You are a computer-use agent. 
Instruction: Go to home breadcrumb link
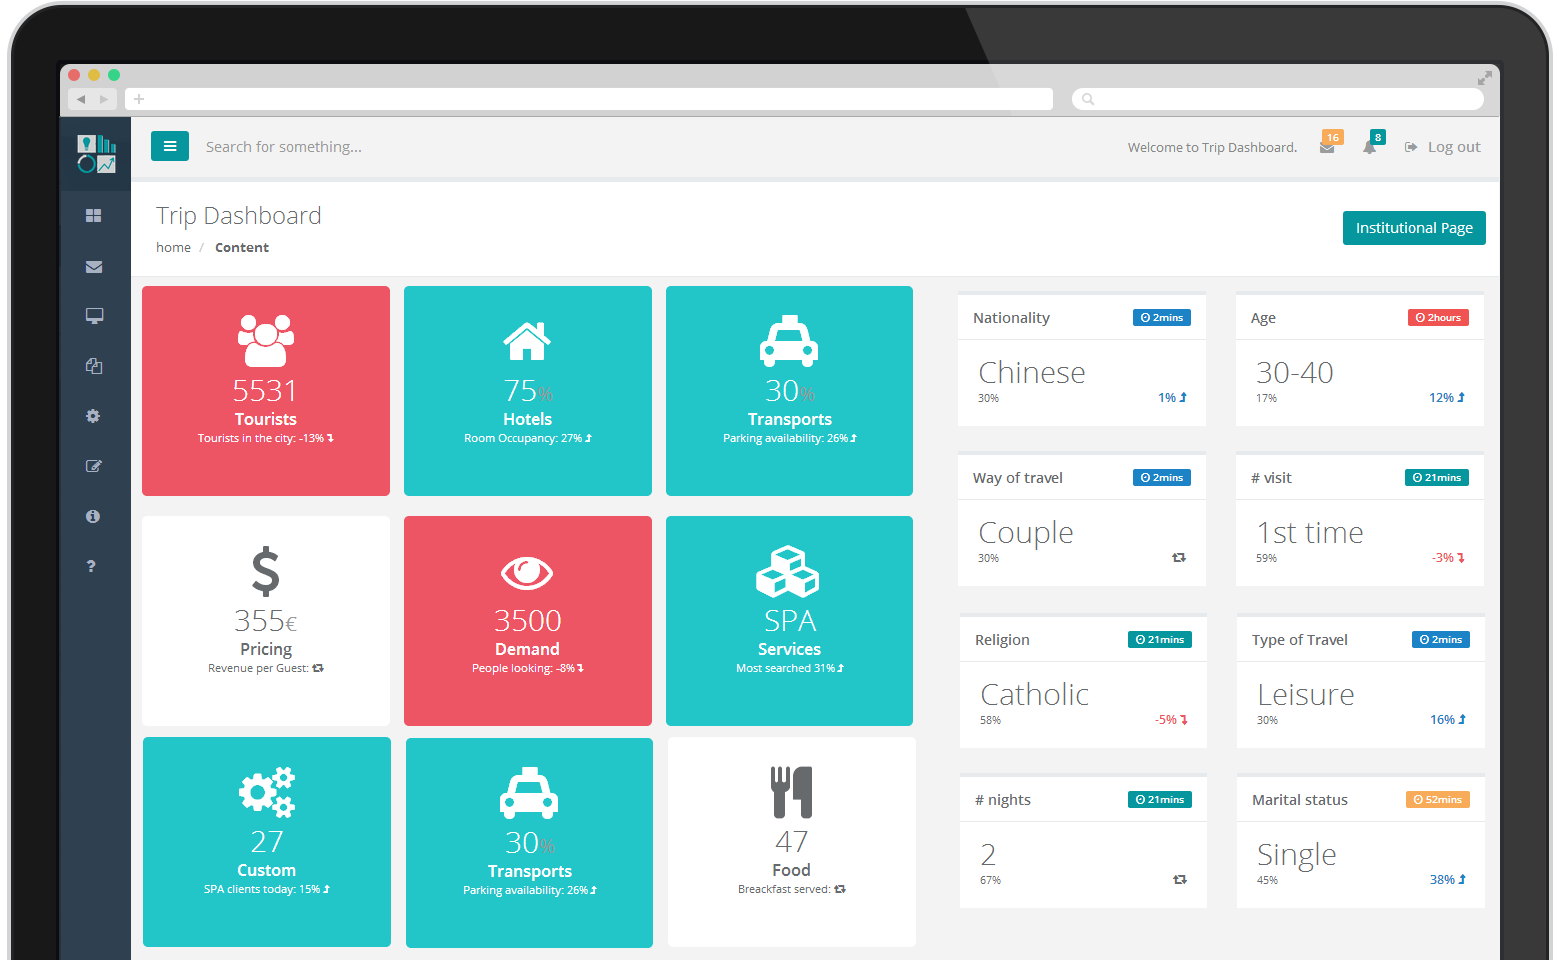pos(173,248)
